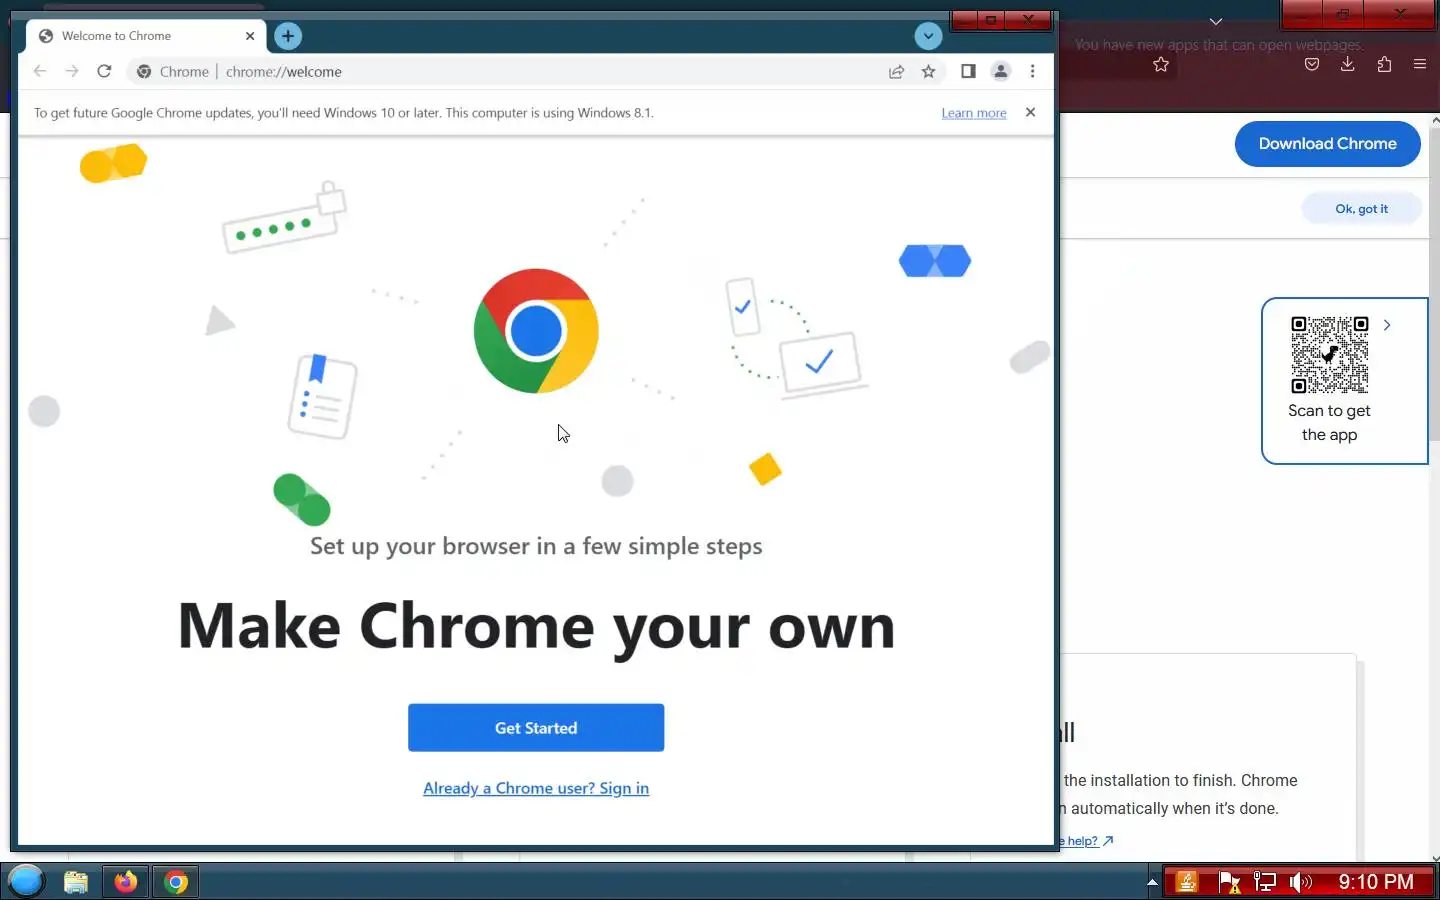
Task: Open the Start menu orb
Action: (x=26, y=881)
